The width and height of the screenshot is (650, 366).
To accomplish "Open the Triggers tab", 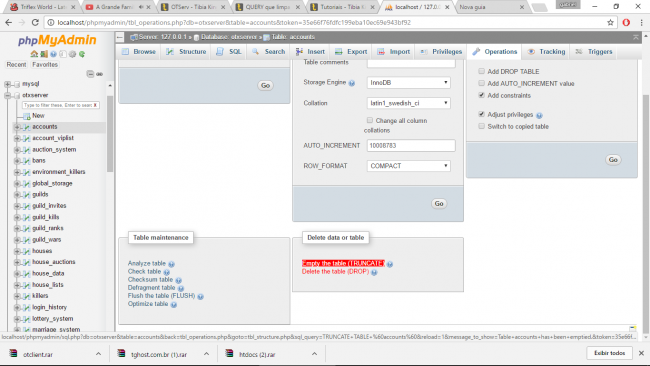I will tap(594, 52).
